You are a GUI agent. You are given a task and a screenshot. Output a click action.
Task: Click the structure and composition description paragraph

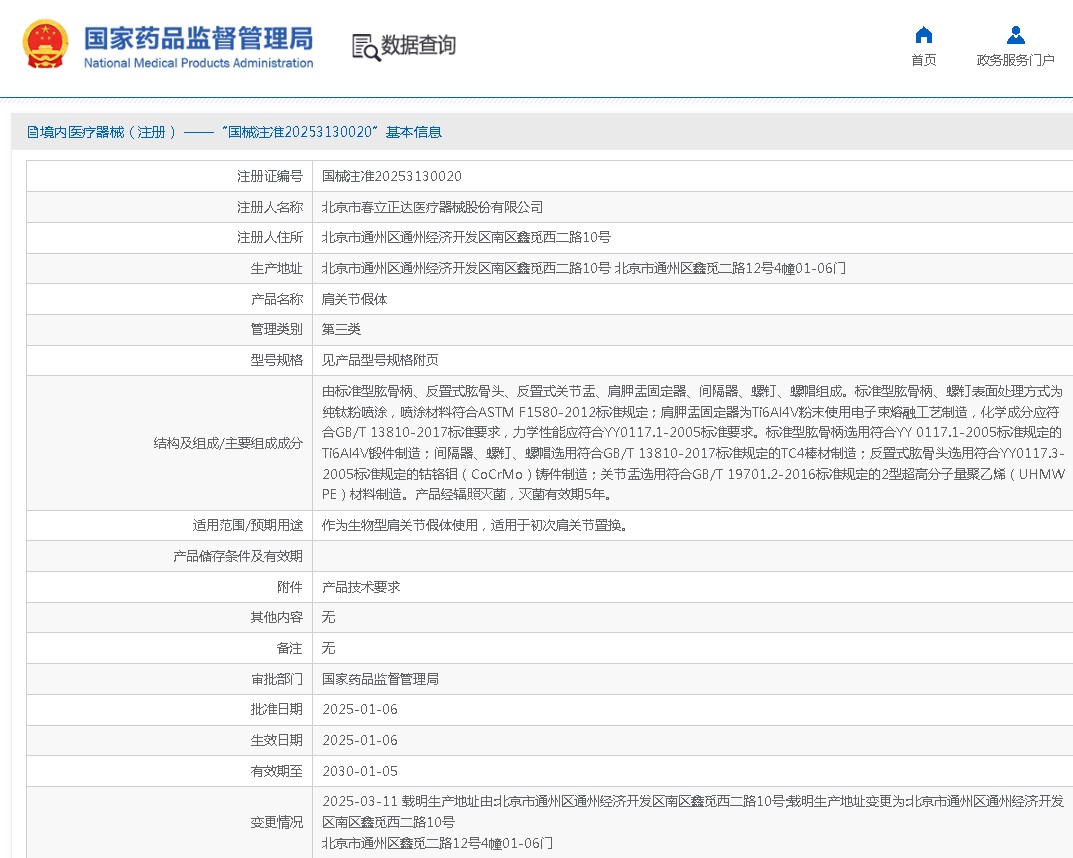pyautogui.click(x=693, y=443)
